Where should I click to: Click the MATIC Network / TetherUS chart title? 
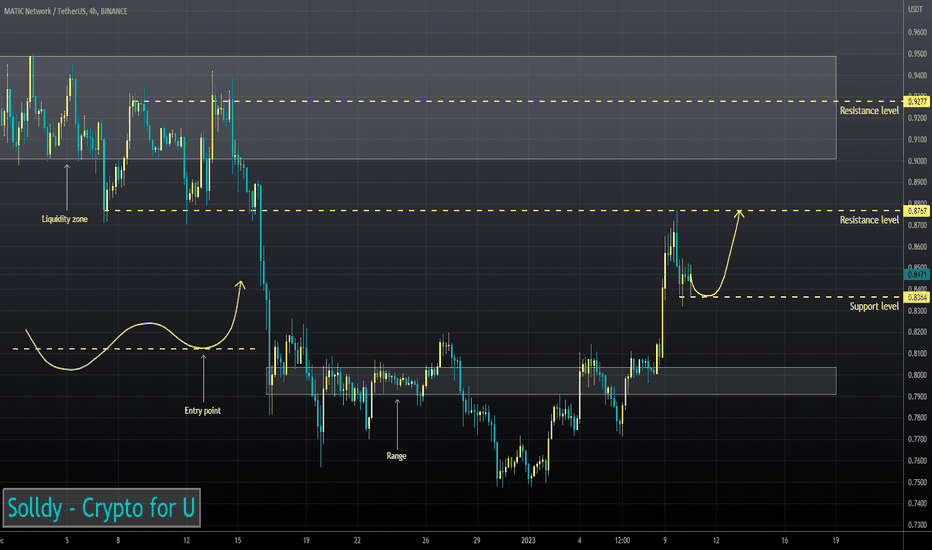tap(65, 11)
